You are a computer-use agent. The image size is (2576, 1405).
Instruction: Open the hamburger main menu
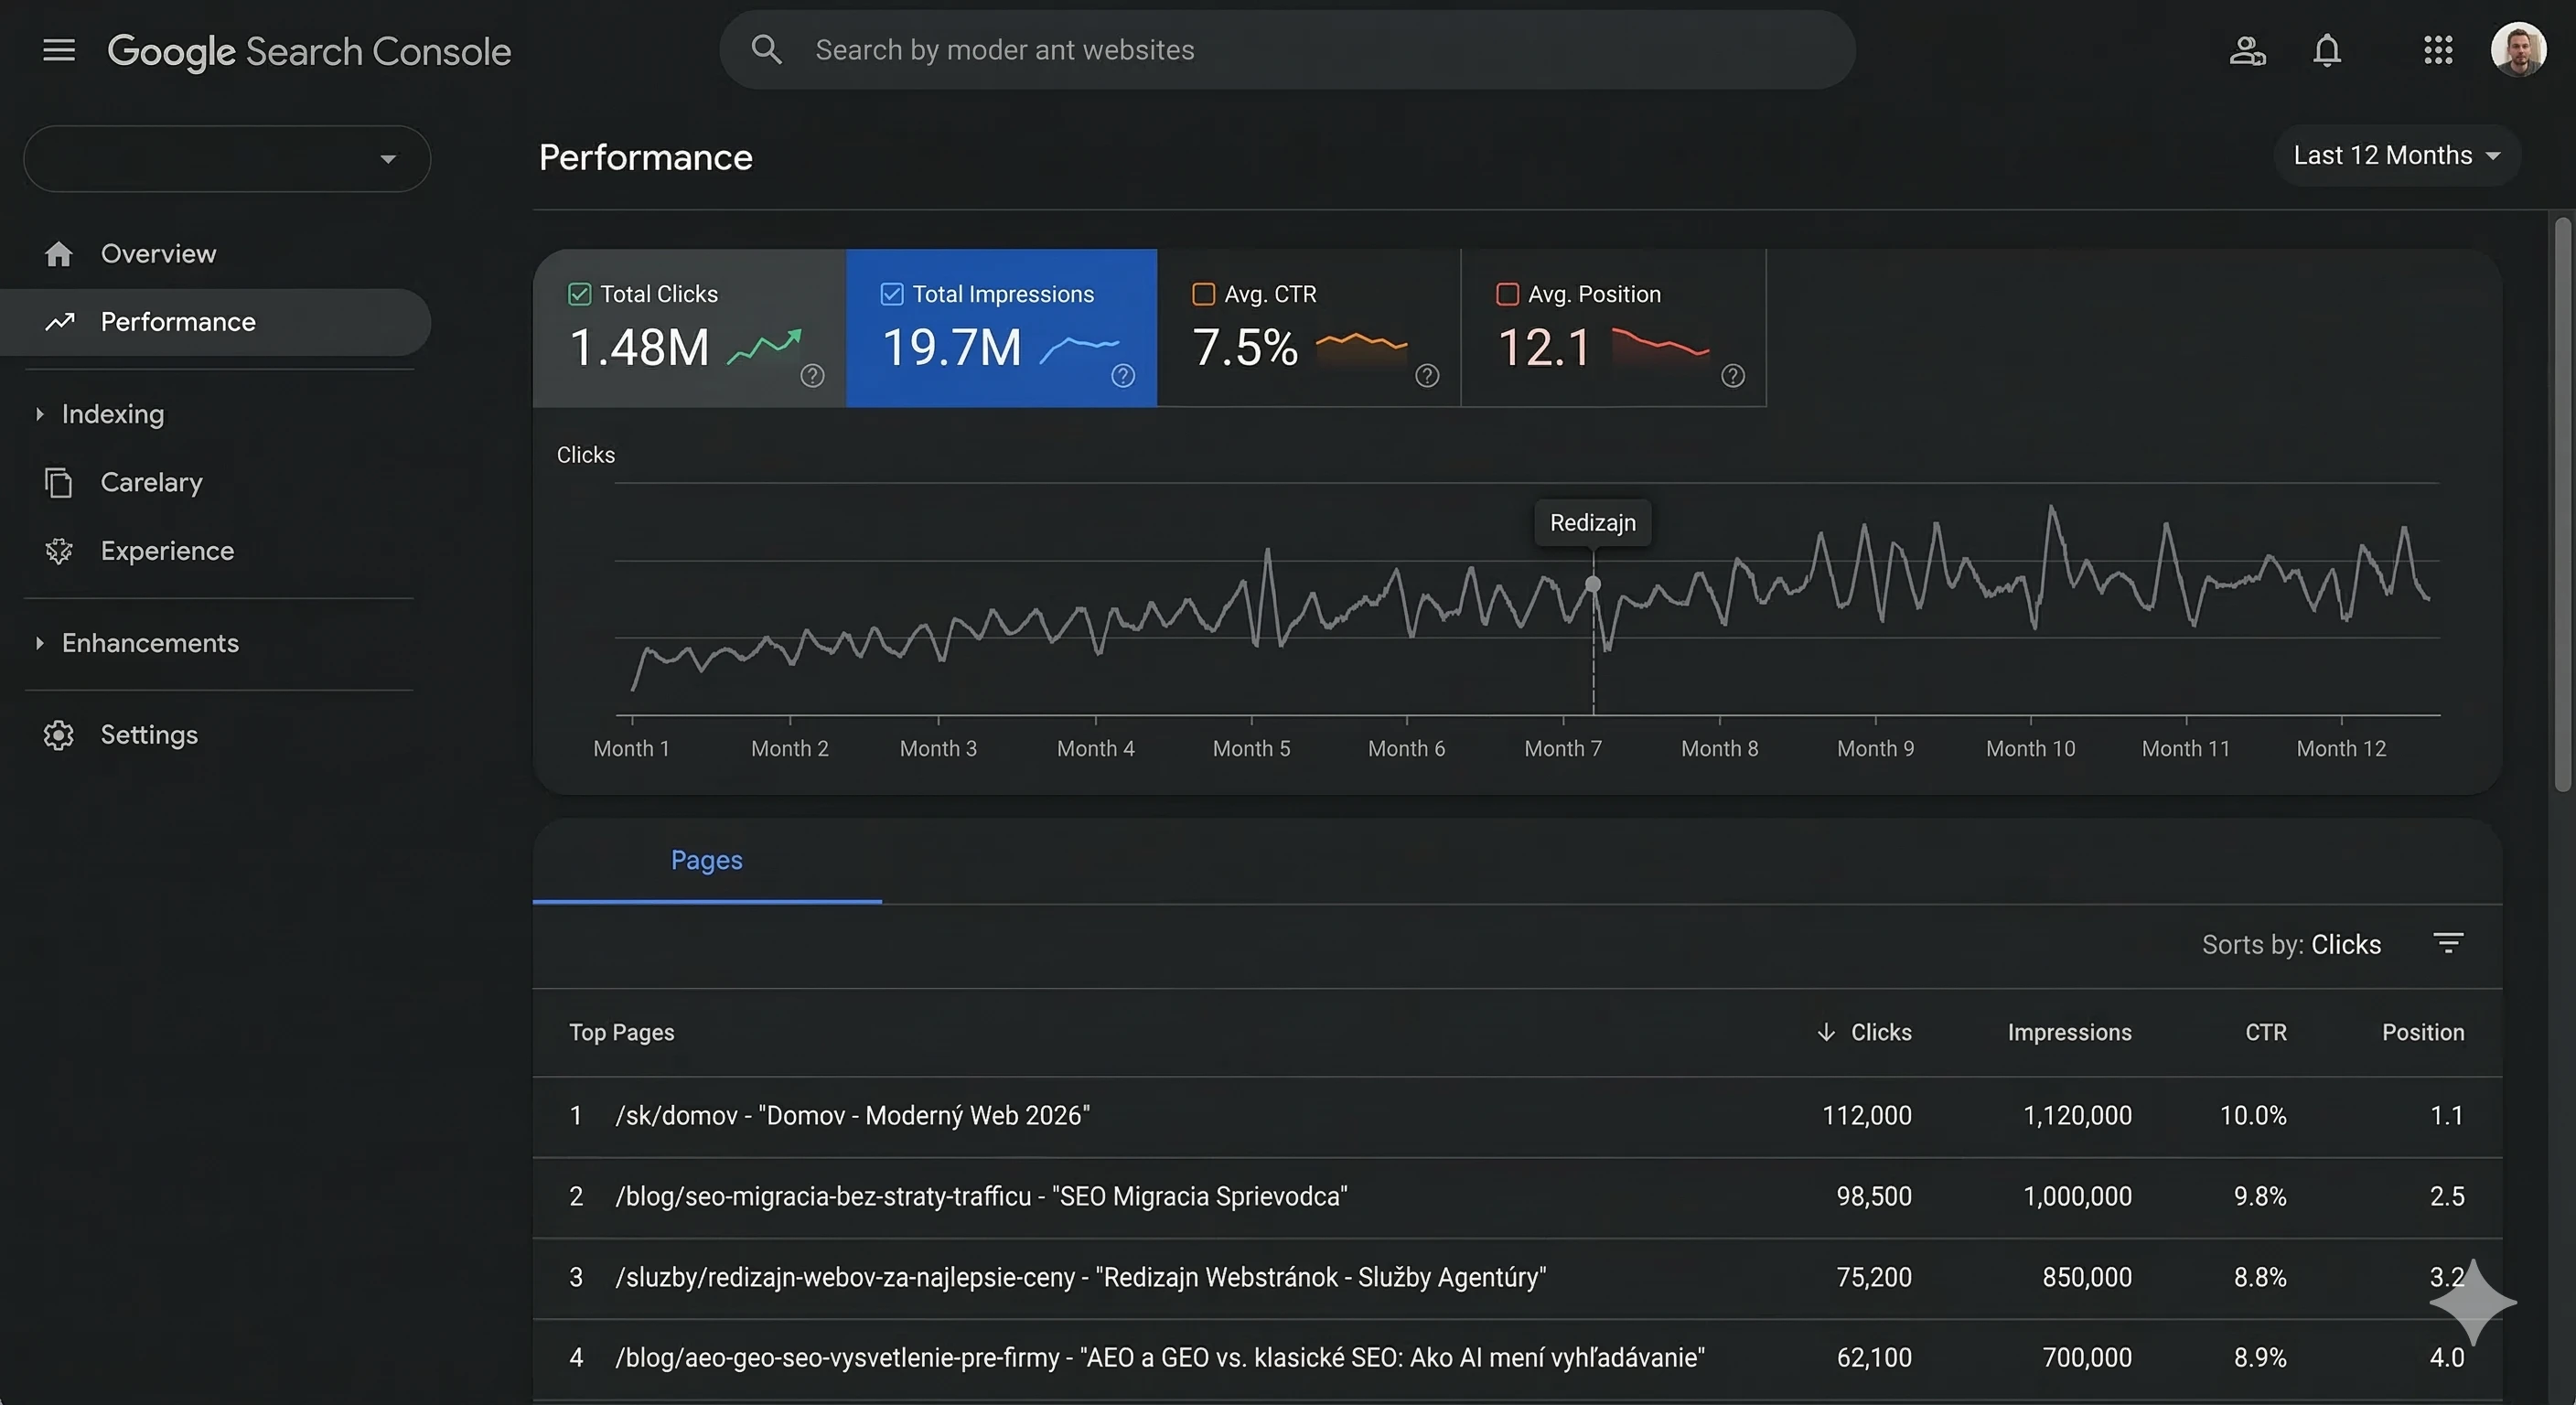(x=59, y=50)
